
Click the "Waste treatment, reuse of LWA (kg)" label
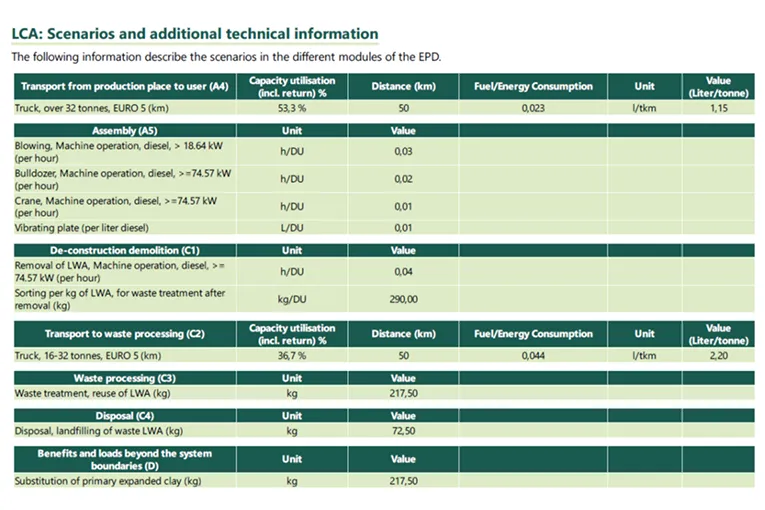[93, 393]
